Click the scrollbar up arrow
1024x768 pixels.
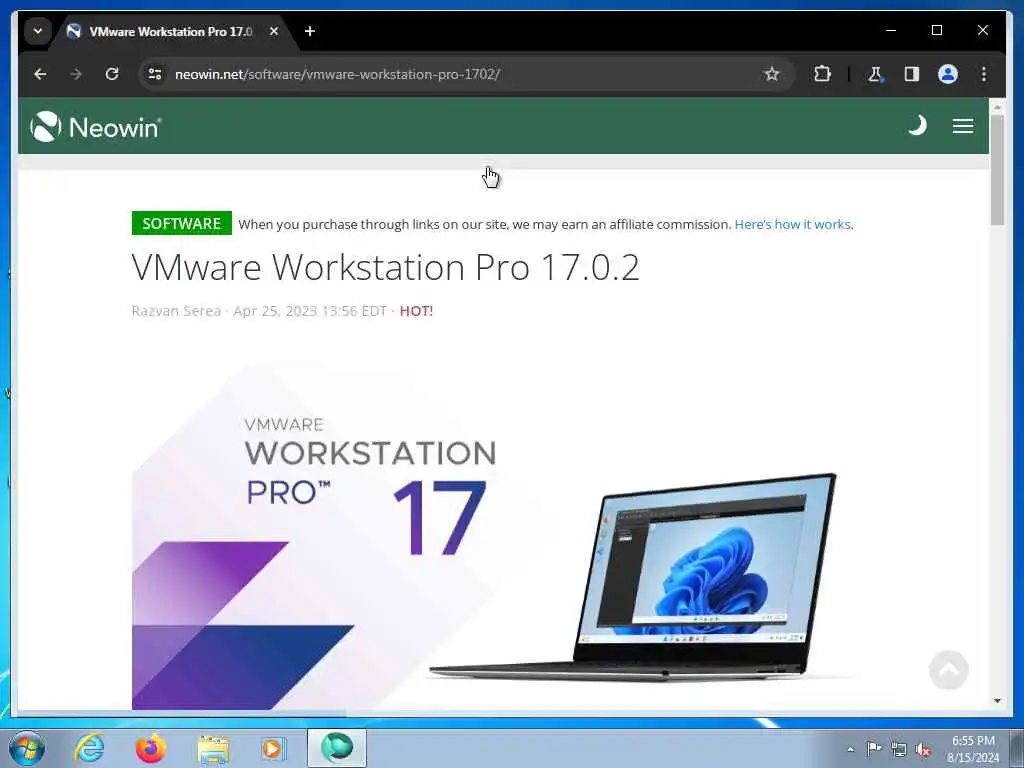click(x=997, y=106)
